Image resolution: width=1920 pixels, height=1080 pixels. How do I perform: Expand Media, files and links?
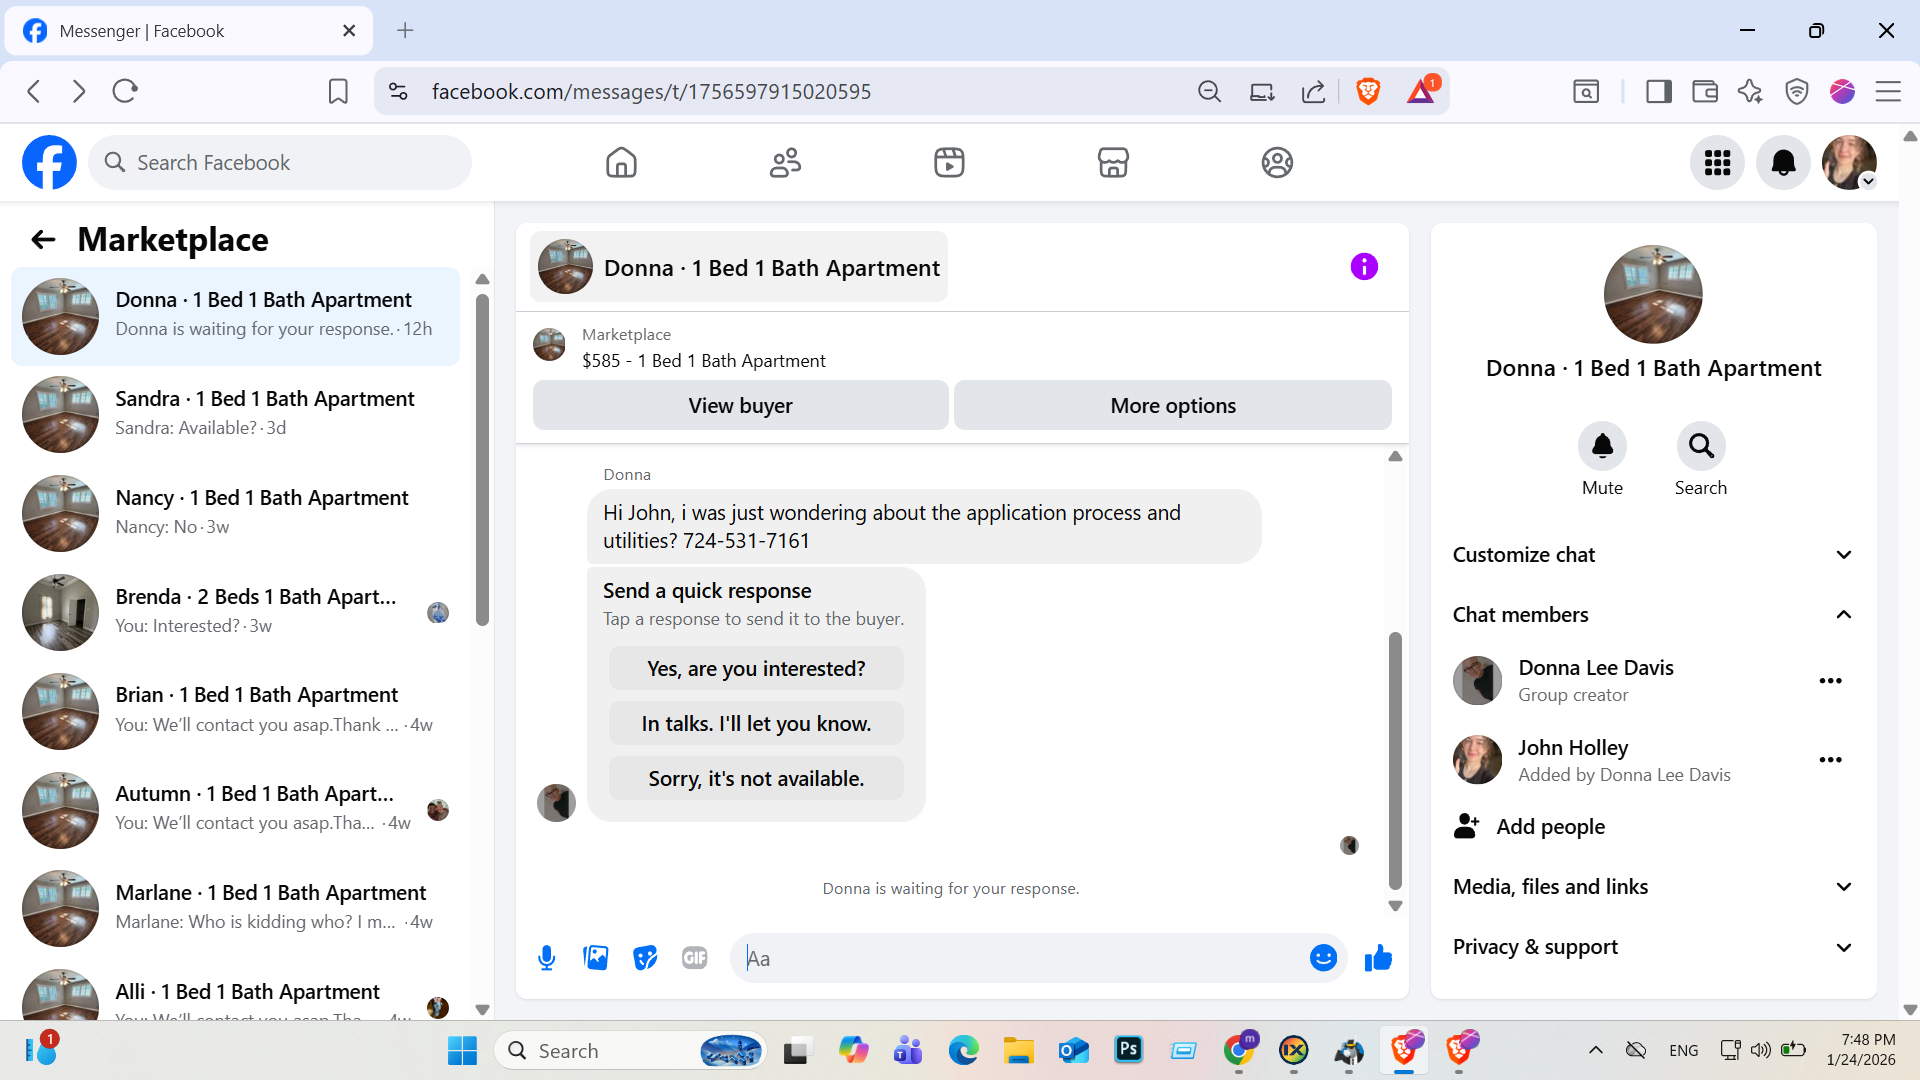[x=1652, y=887]
